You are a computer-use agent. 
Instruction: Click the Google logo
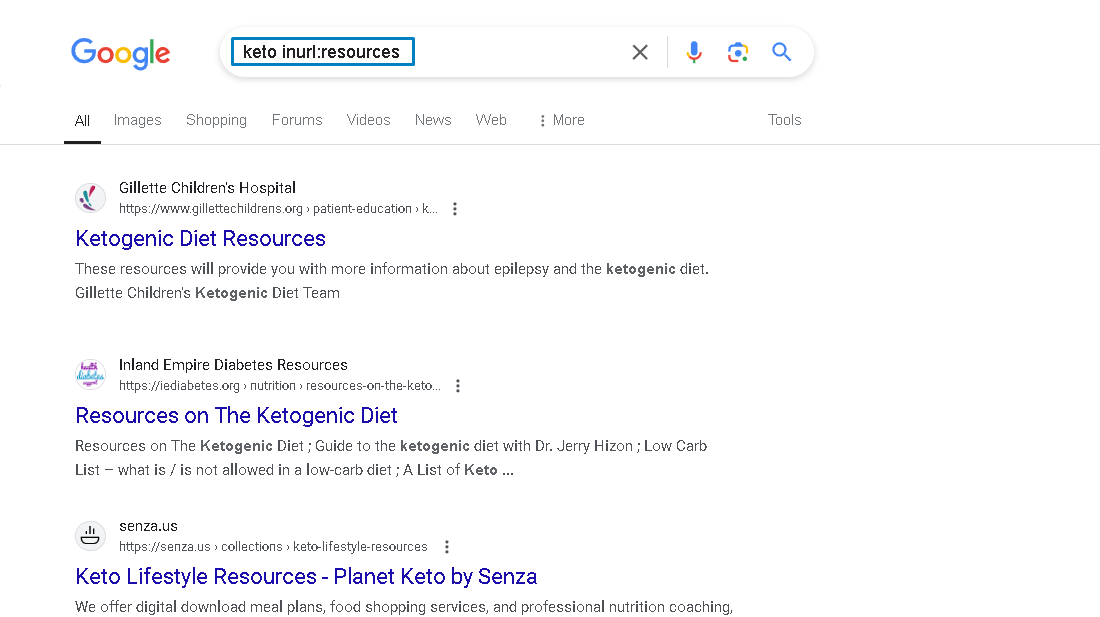pyautogui.click(x=121, y=53)
